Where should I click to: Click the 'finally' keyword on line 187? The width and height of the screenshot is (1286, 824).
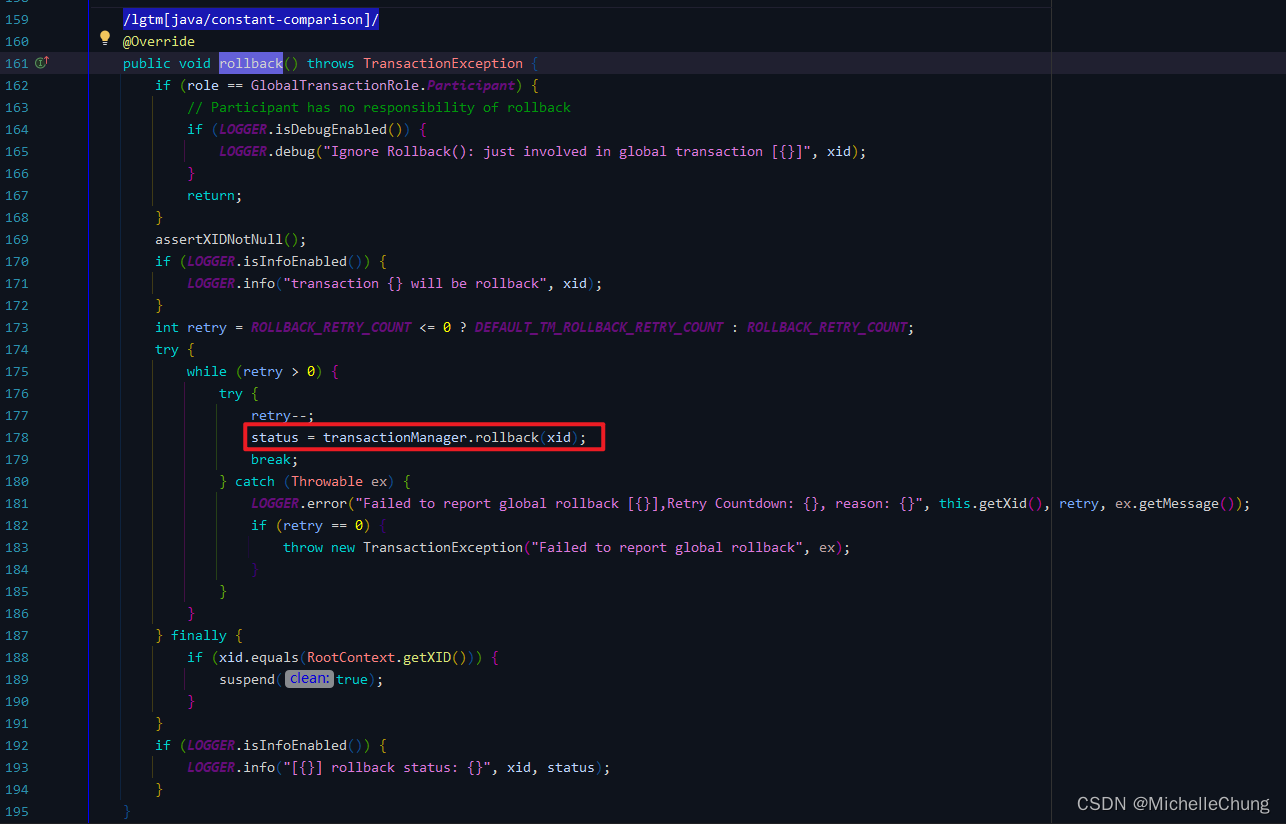click(199, 635)
